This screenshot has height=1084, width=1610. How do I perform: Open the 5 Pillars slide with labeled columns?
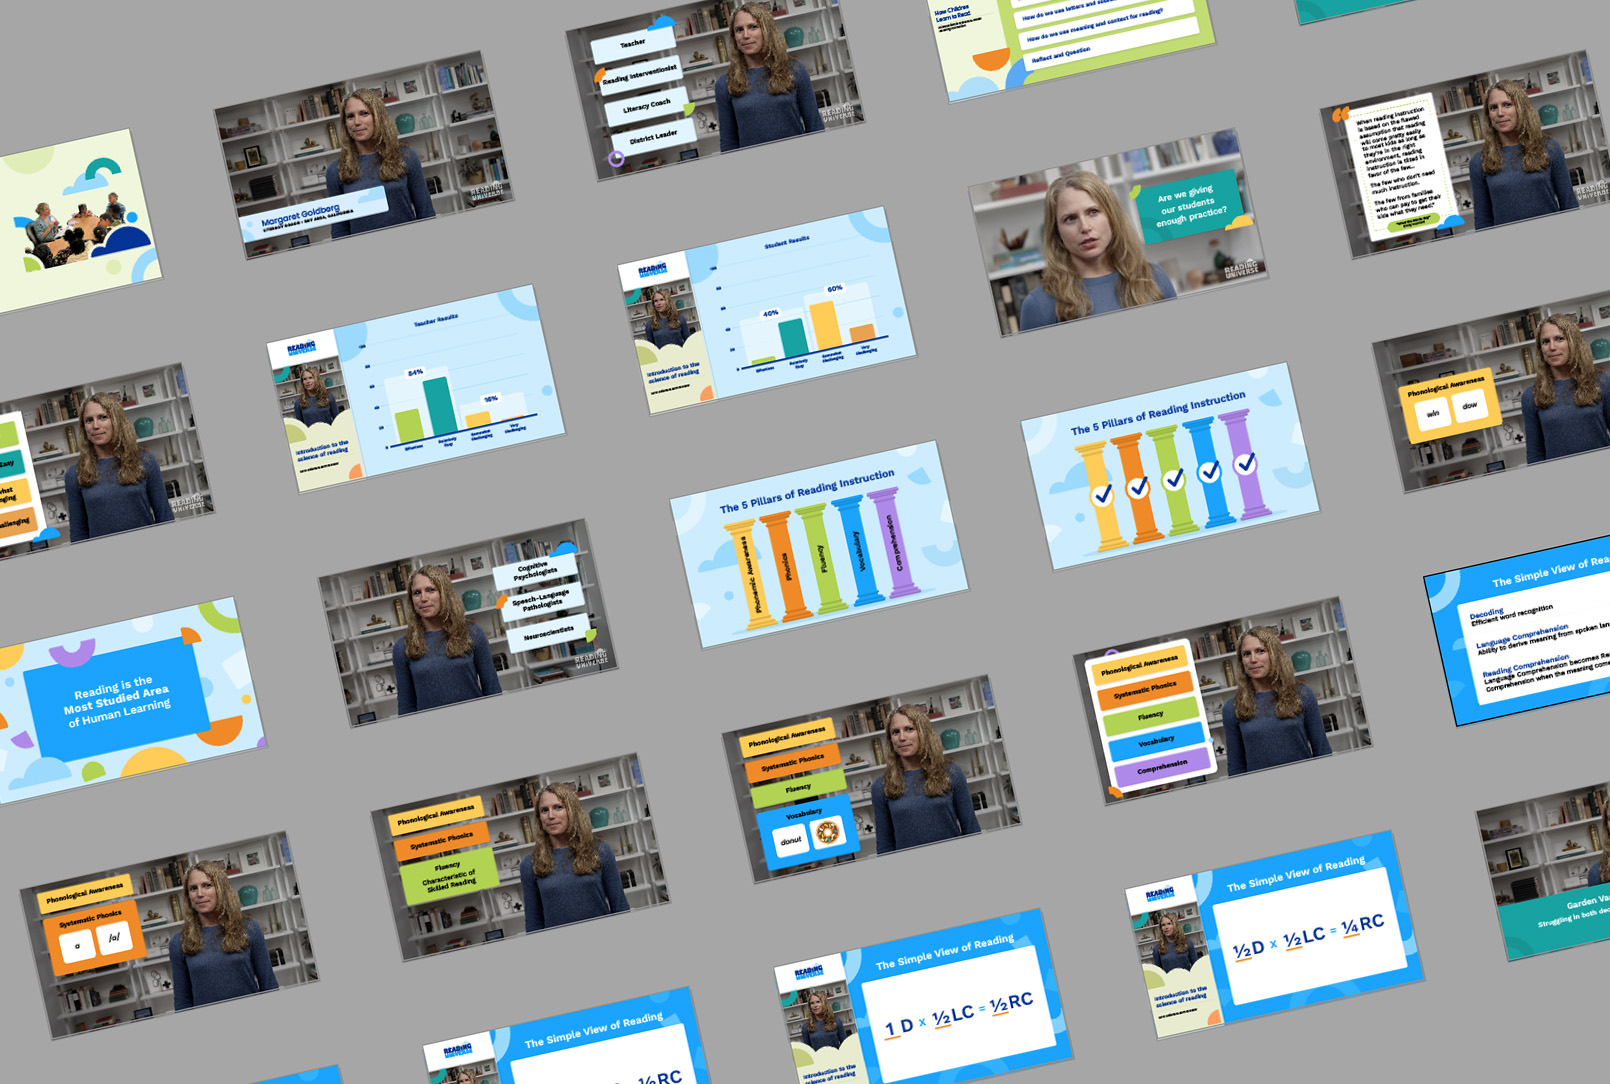coord(819,545)
